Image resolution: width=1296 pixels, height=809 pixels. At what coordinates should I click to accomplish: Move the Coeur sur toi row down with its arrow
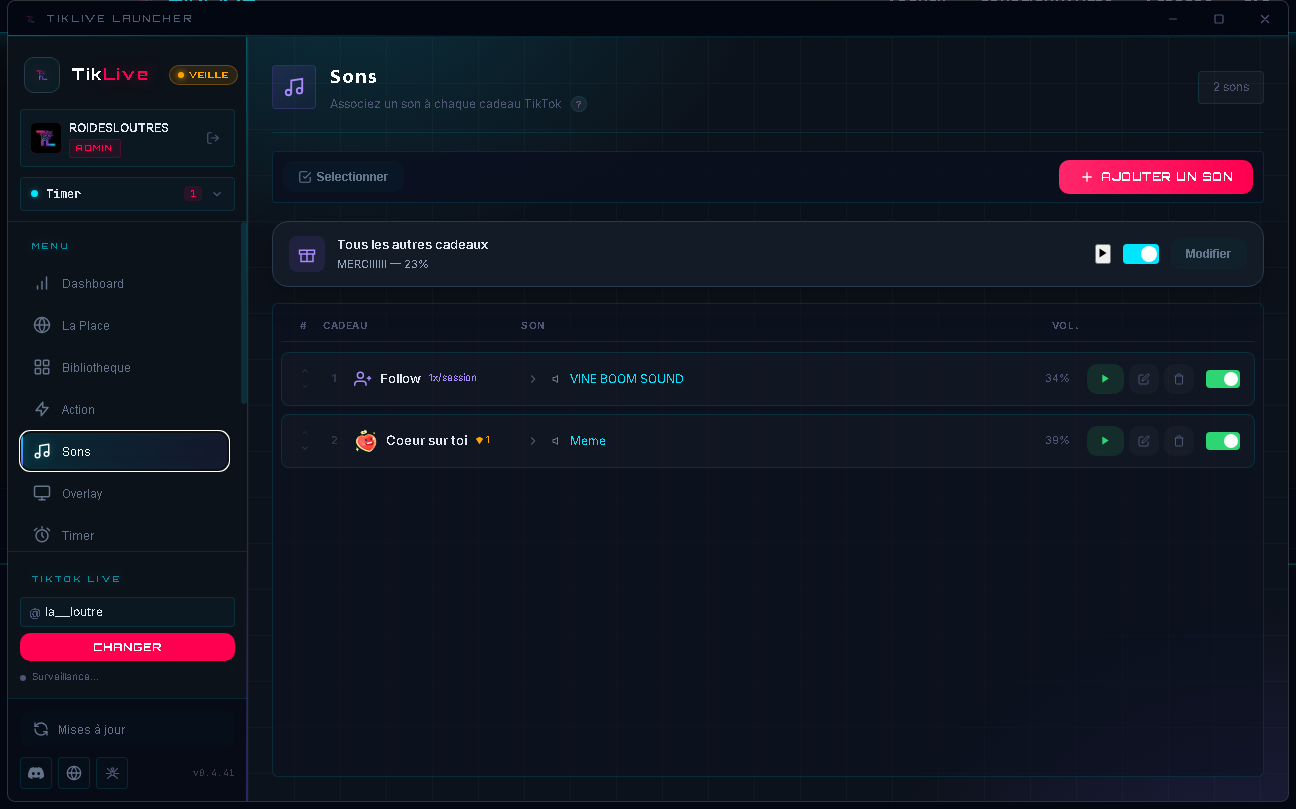305,448
